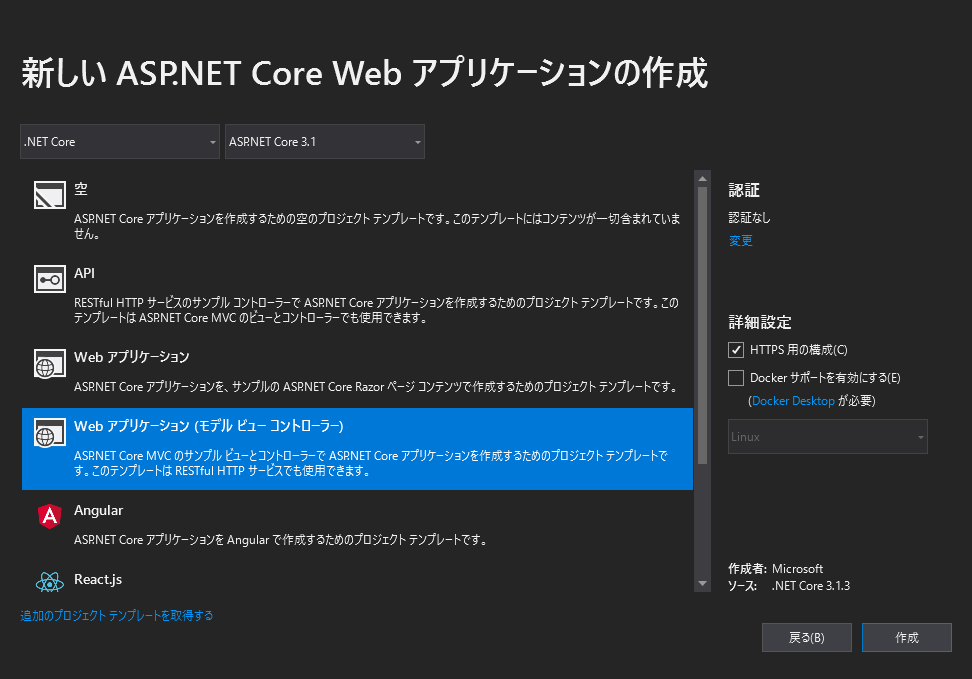Select the Angular template title
972x679 pixels.
tap(98, 510)
